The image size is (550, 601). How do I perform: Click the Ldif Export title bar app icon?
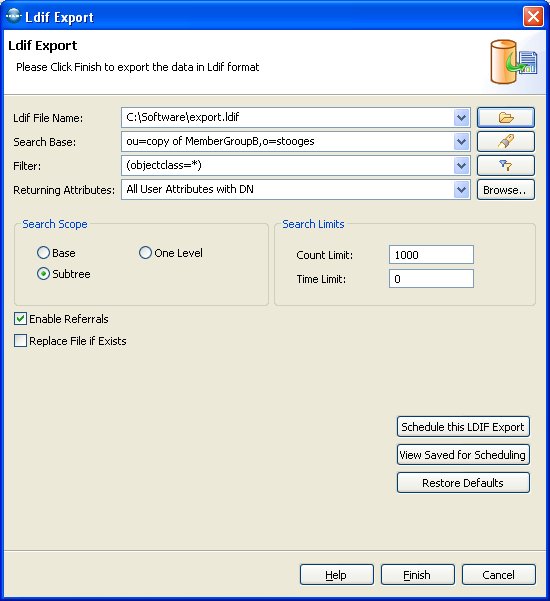pyautogui.click(x=13, y=16)
